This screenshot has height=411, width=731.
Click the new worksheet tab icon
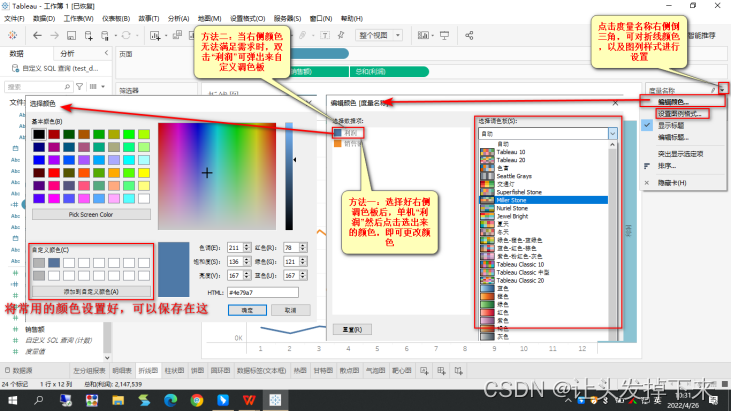point(424,371)
